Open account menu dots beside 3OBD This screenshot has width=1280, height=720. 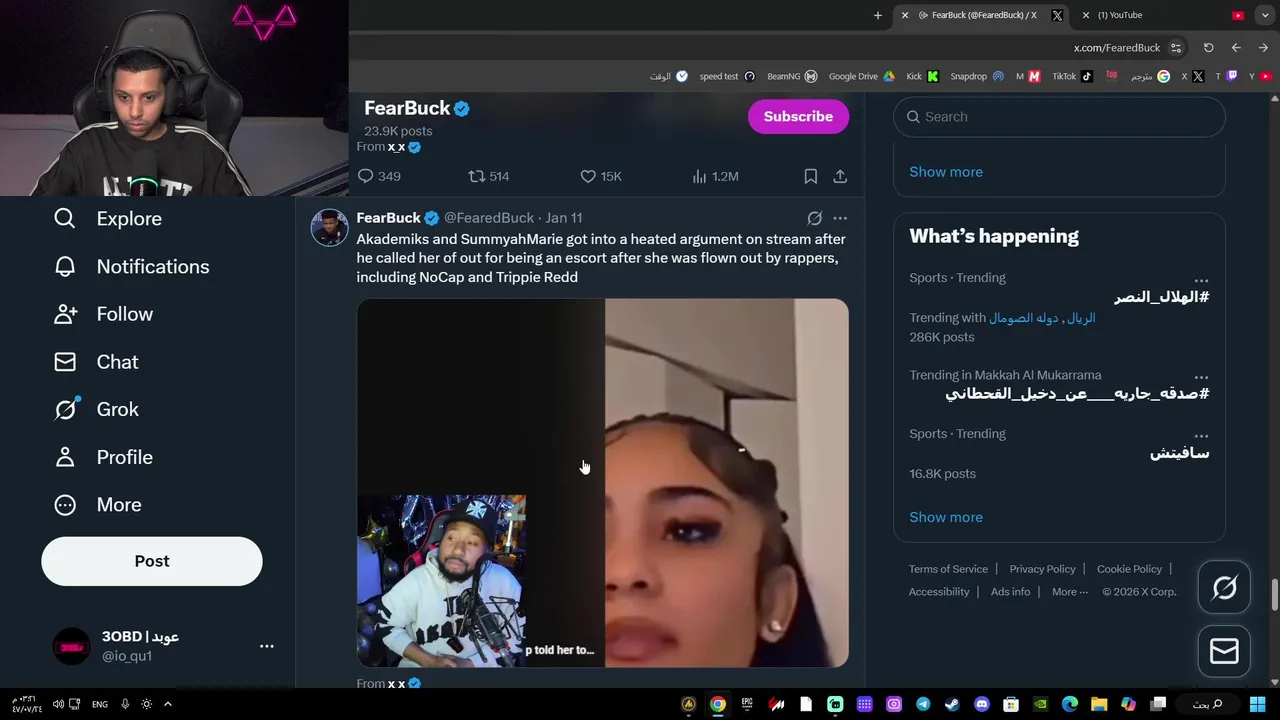coord(267,646)
